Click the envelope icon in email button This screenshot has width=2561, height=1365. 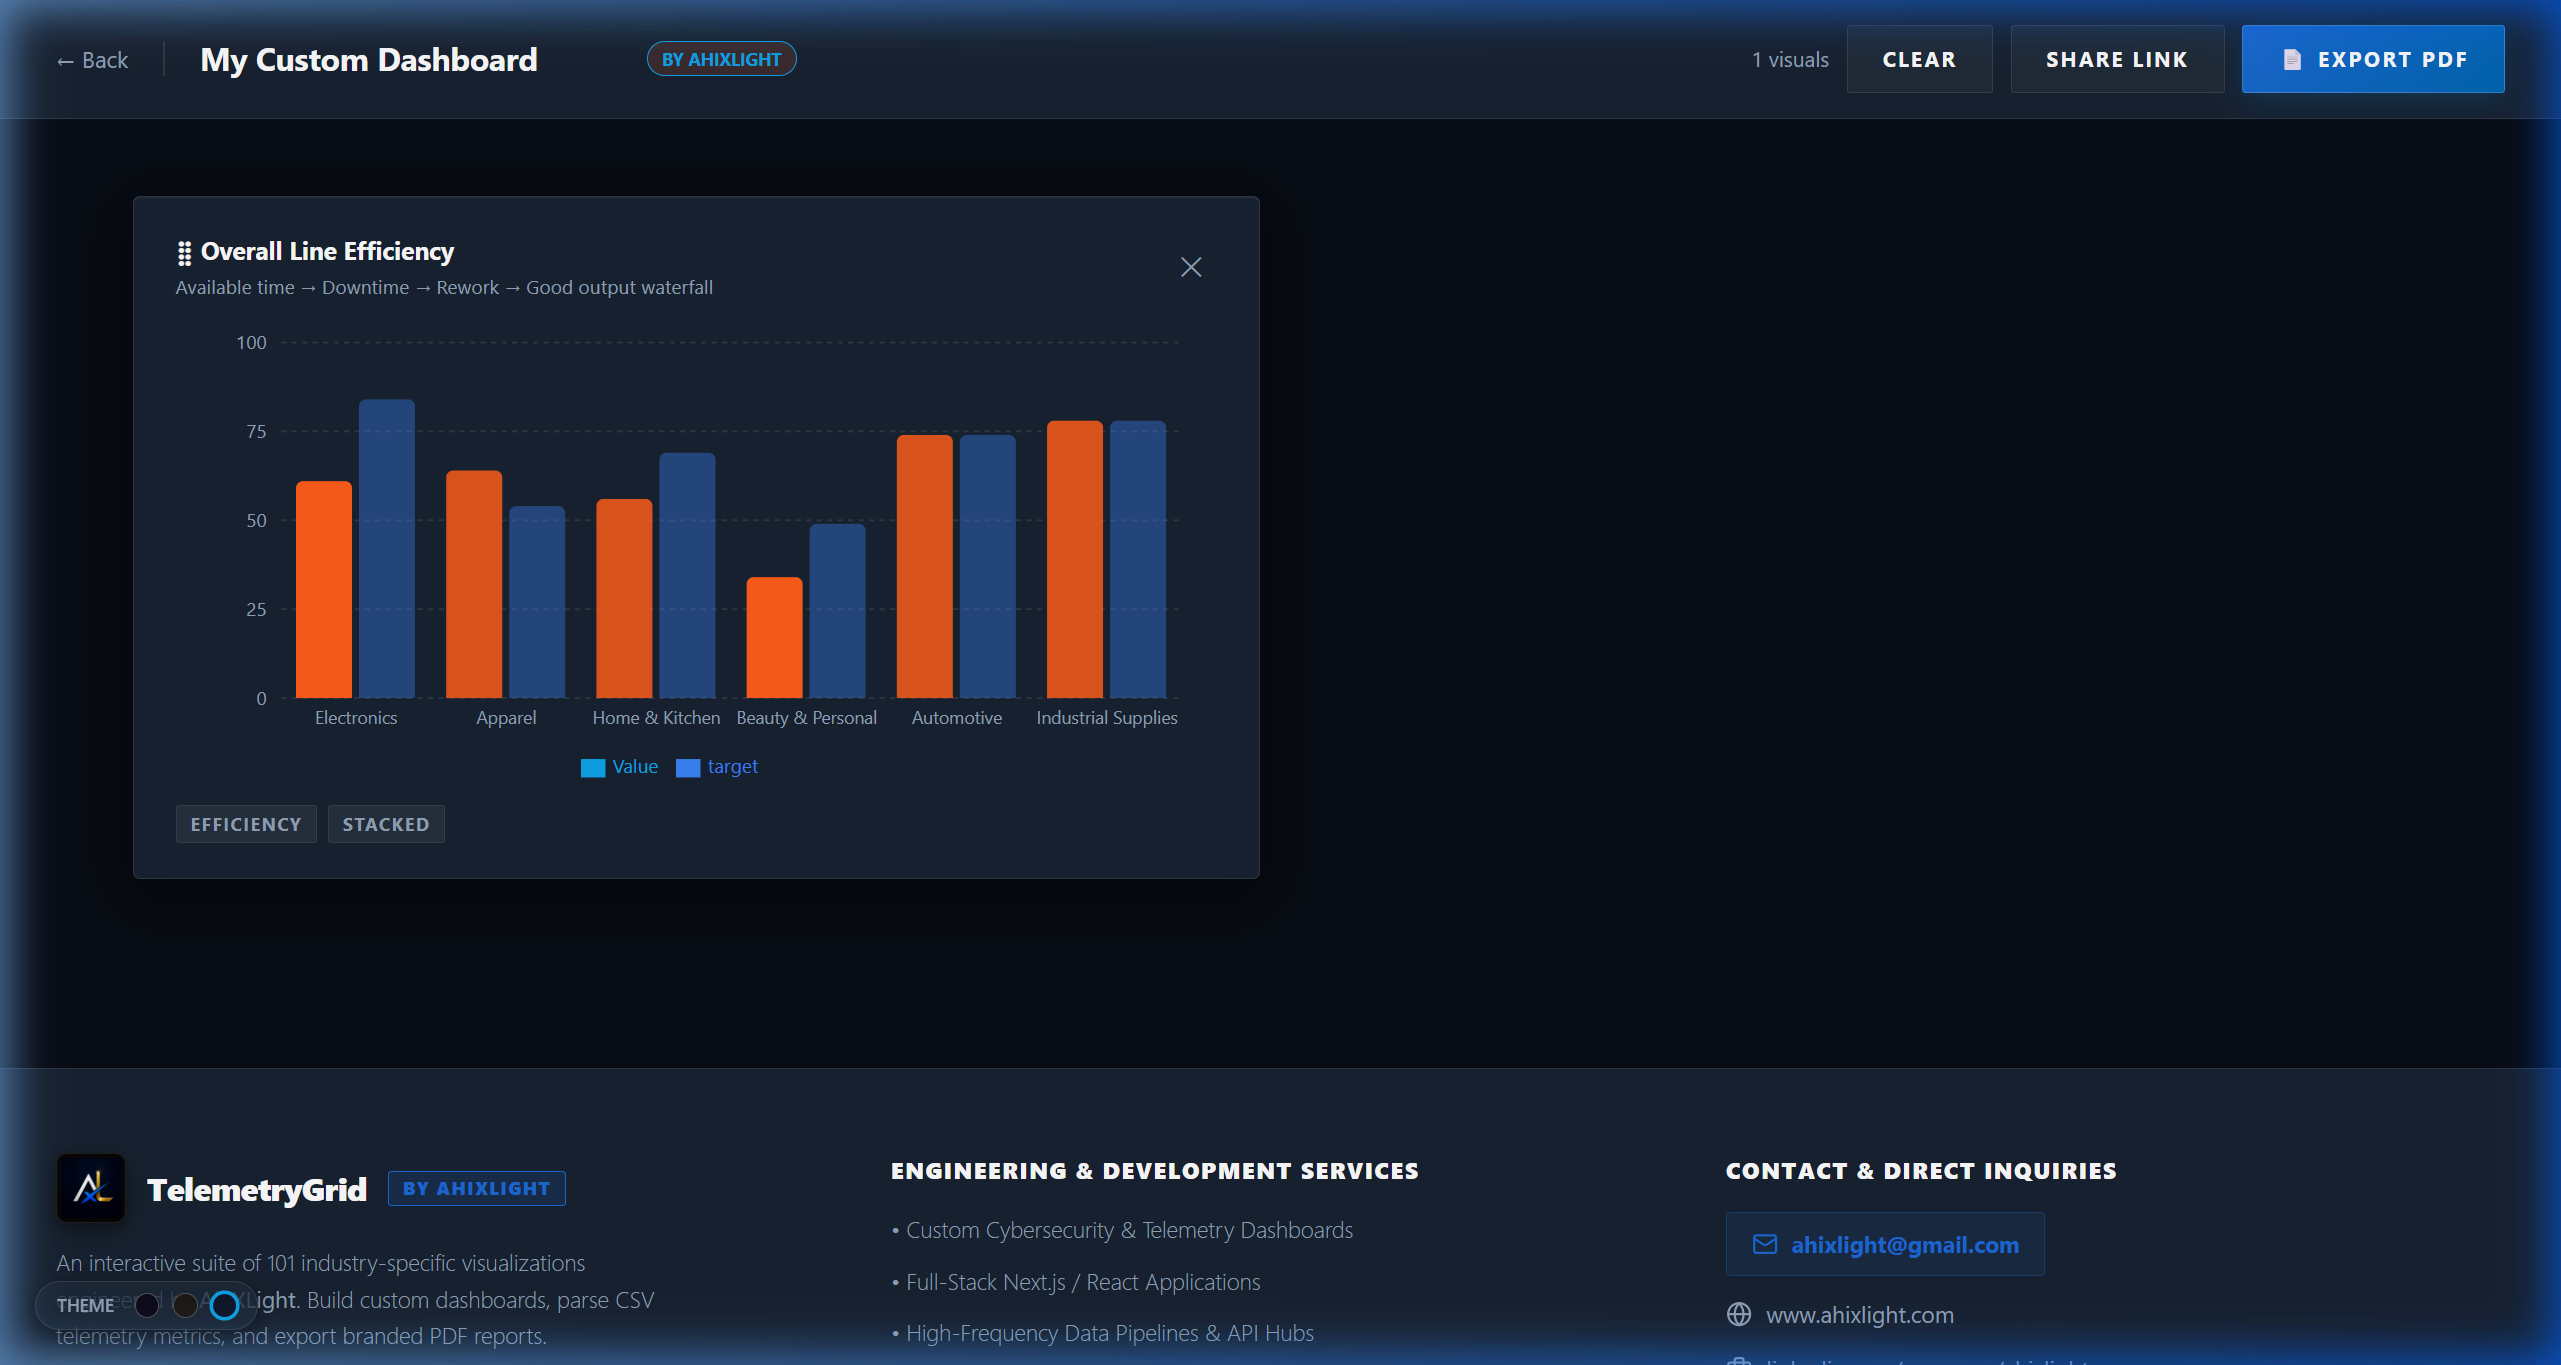coord(1765,1244)
